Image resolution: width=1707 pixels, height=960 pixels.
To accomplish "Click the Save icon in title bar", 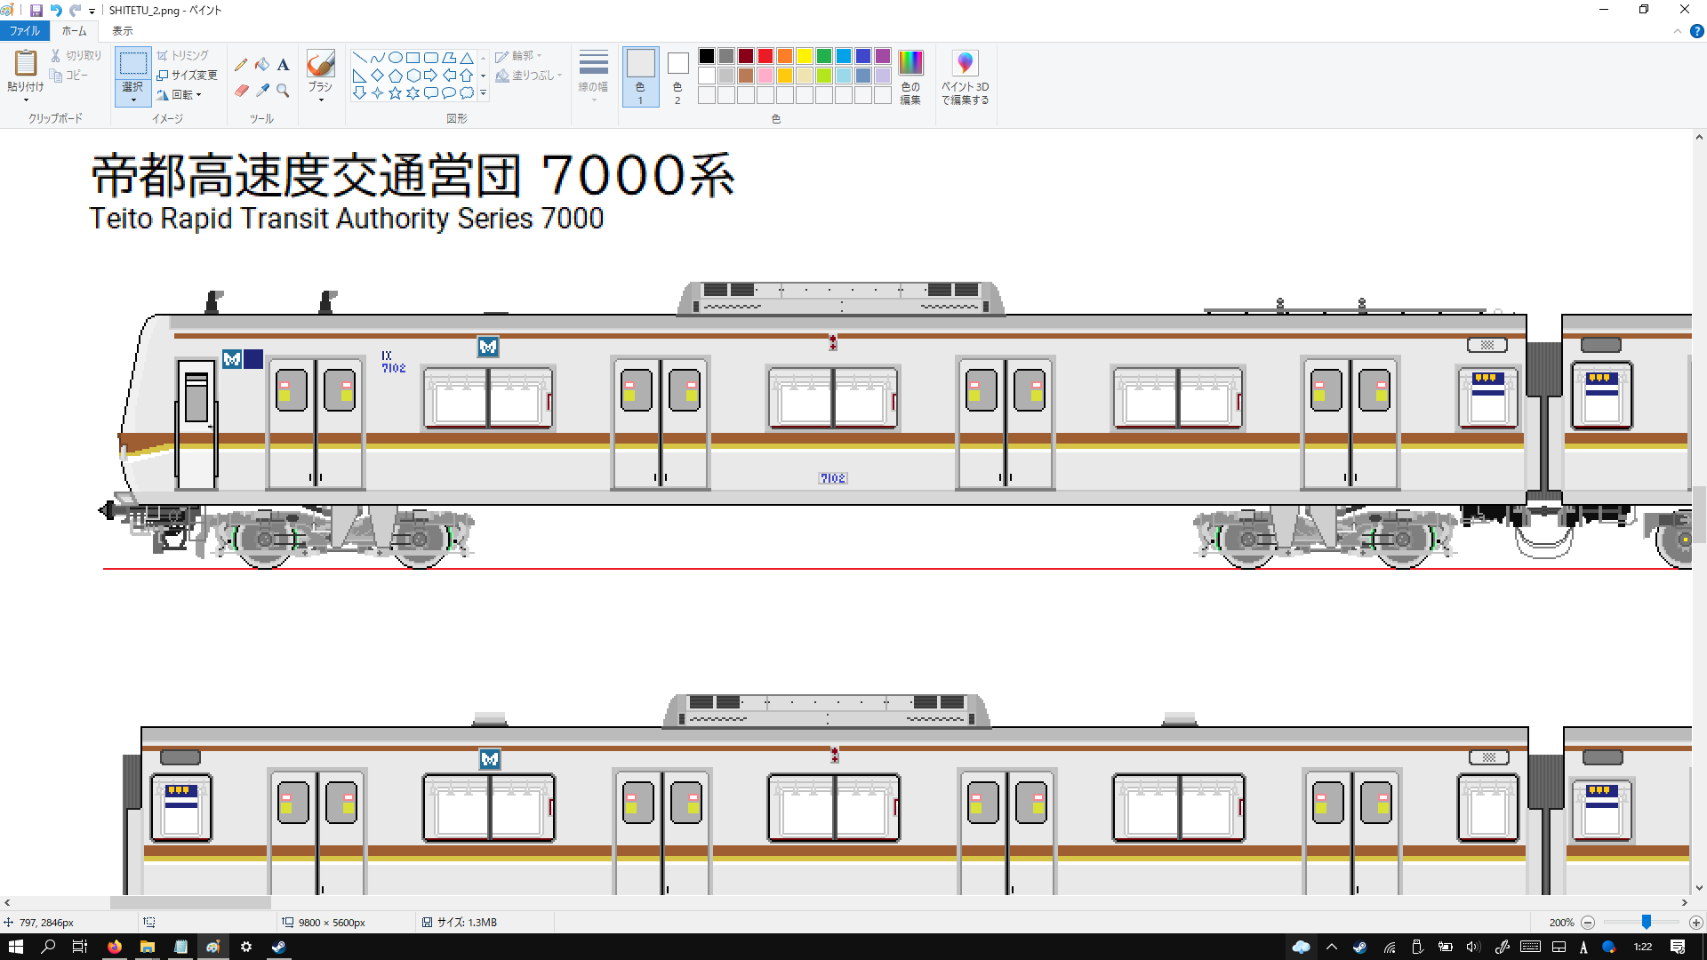I will click(36, 10).
